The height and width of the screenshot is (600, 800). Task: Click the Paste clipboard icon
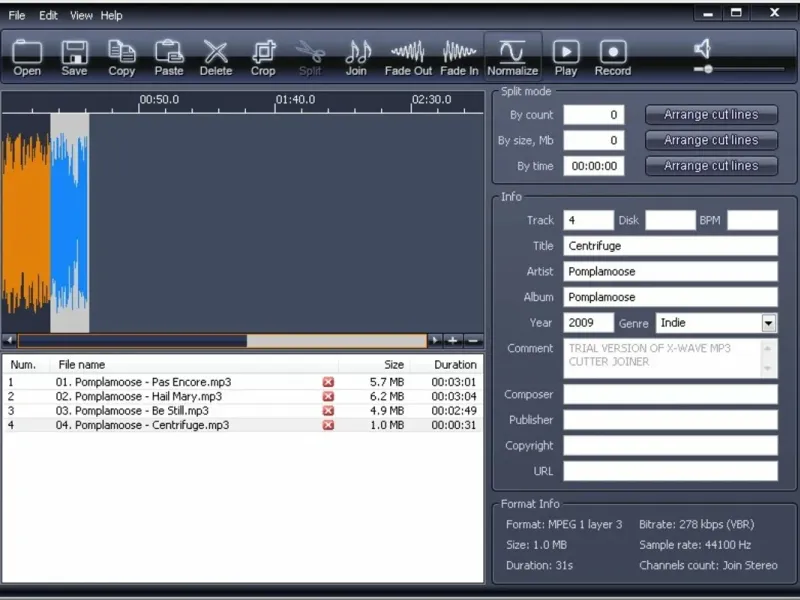(x=169, y=58)
